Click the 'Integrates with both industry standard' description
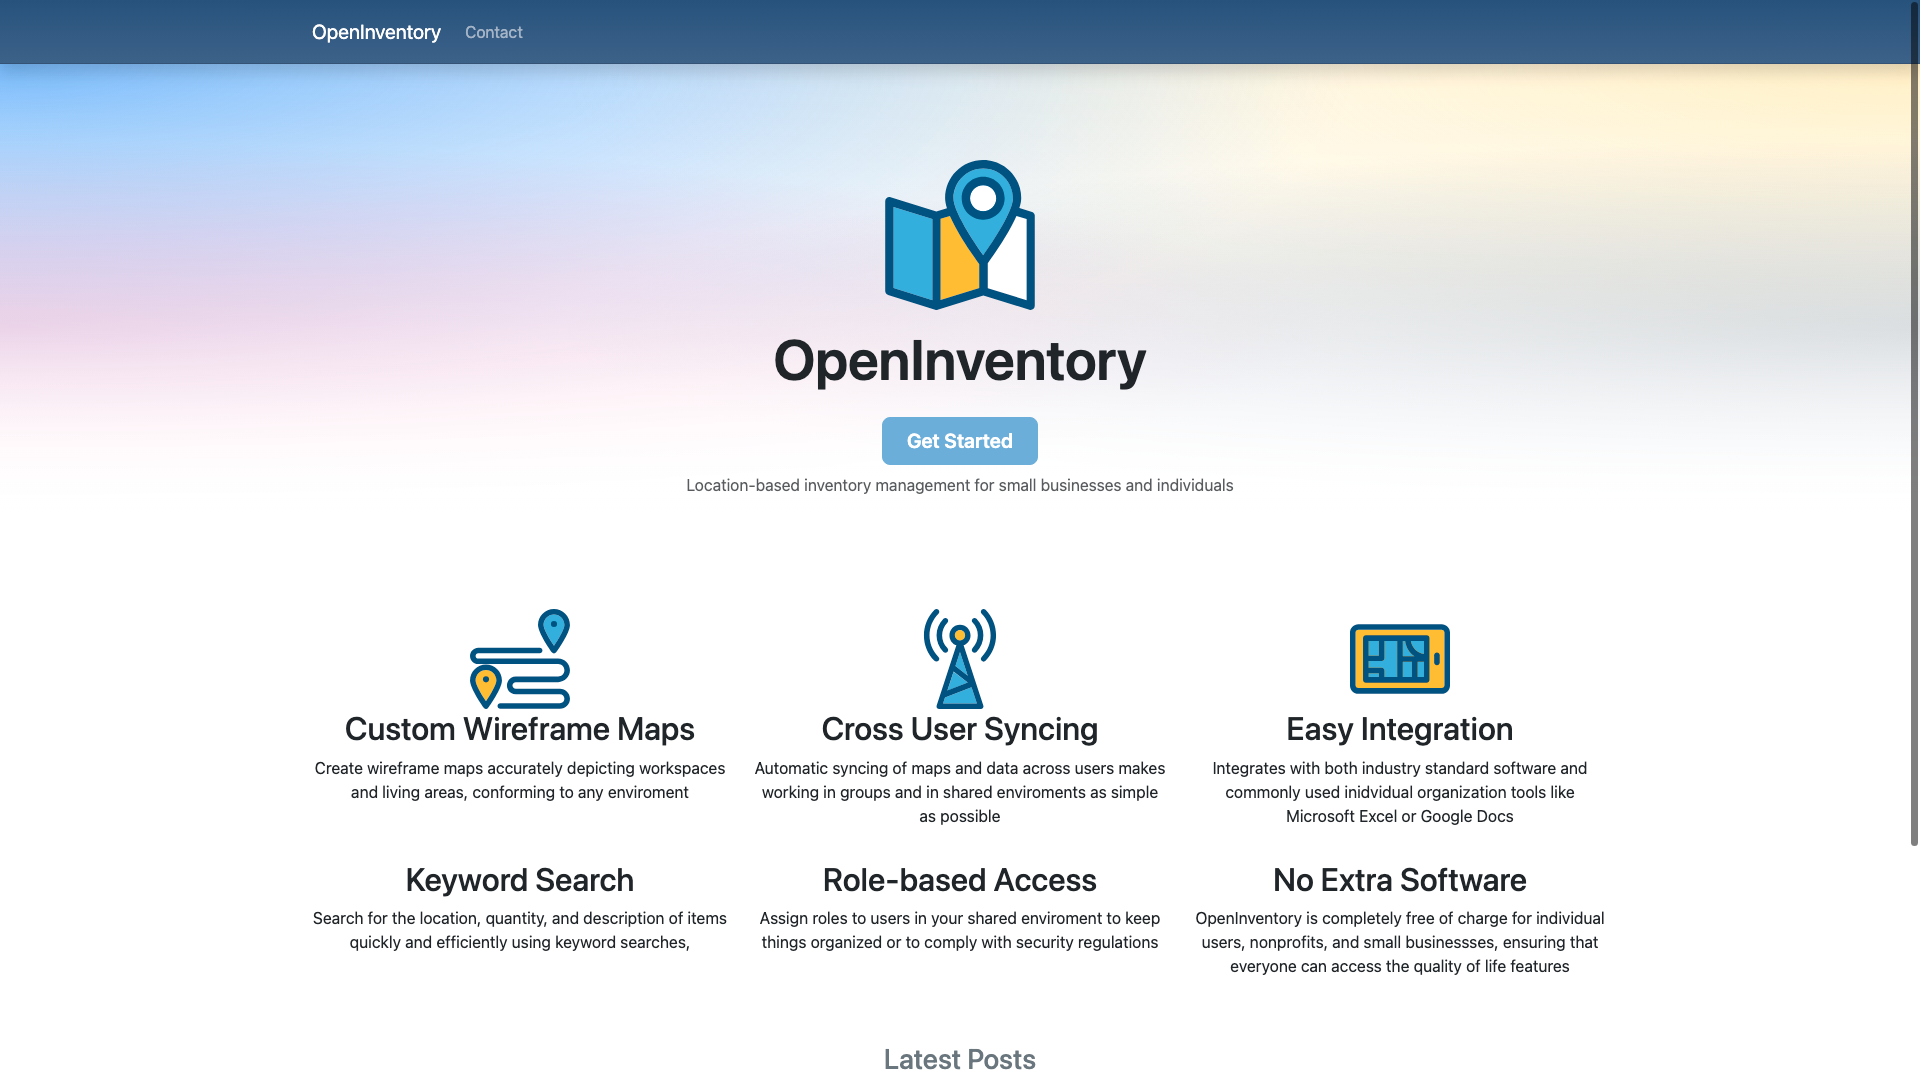 pyautogui.click(x=1400, y=792)
